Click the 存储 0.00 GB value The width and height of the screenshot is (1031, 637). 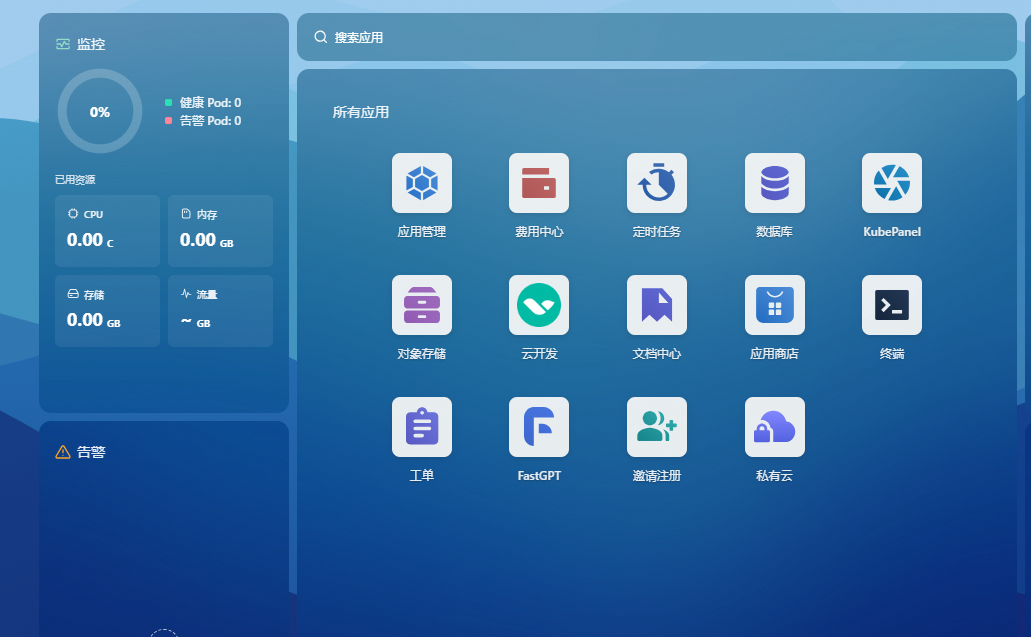pyautogui.click(x=93, y=320)
